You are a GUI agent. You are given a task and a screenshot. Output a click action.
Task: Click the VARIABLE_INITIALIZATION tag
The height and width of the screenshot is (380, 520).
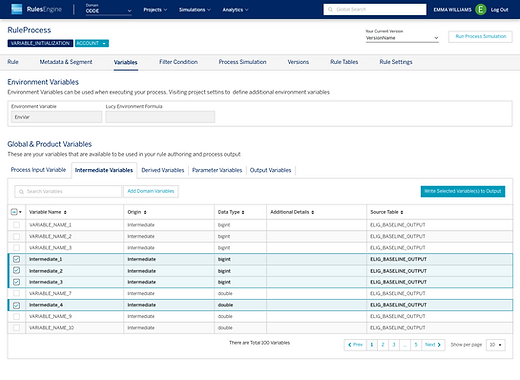(x=40, y=43)
